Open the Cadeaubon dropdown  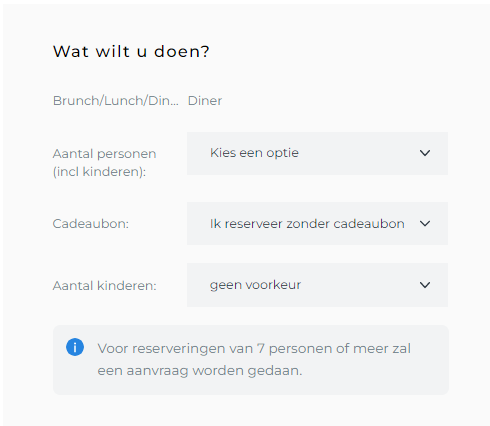coord(317,223)
